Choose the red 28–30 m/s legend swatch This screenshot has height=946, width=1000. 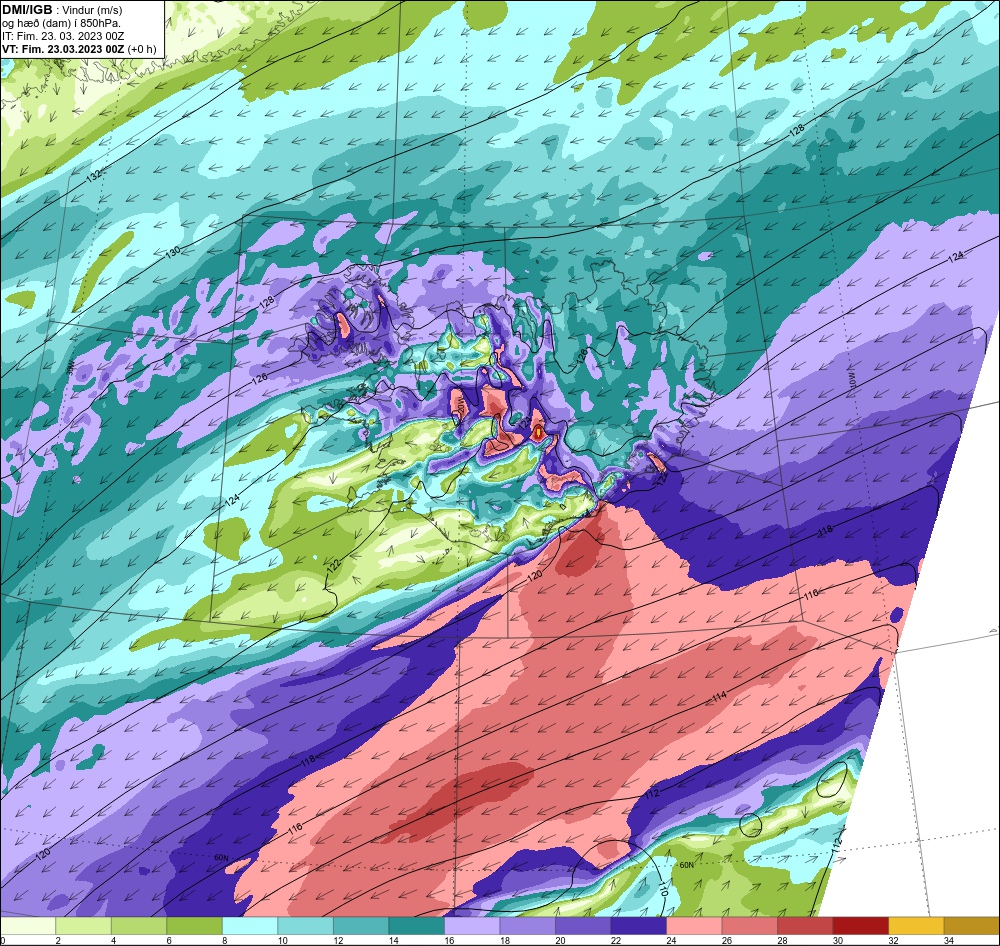point(805,926)
